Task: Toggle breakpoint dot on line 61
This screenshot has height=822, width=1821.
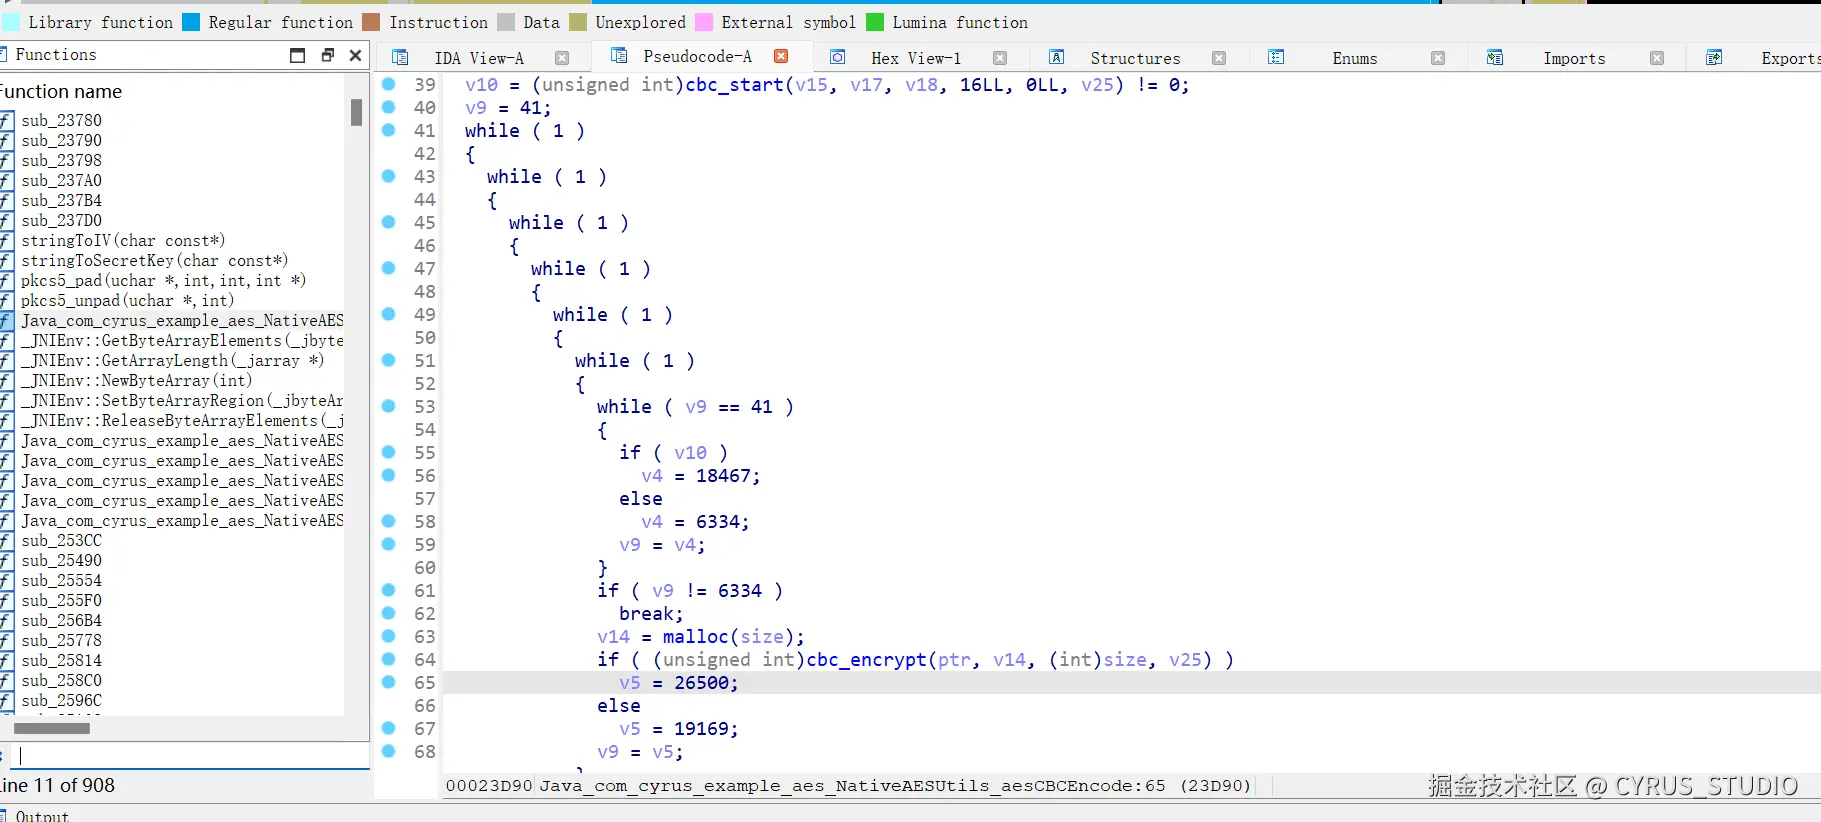Action: 389,590
